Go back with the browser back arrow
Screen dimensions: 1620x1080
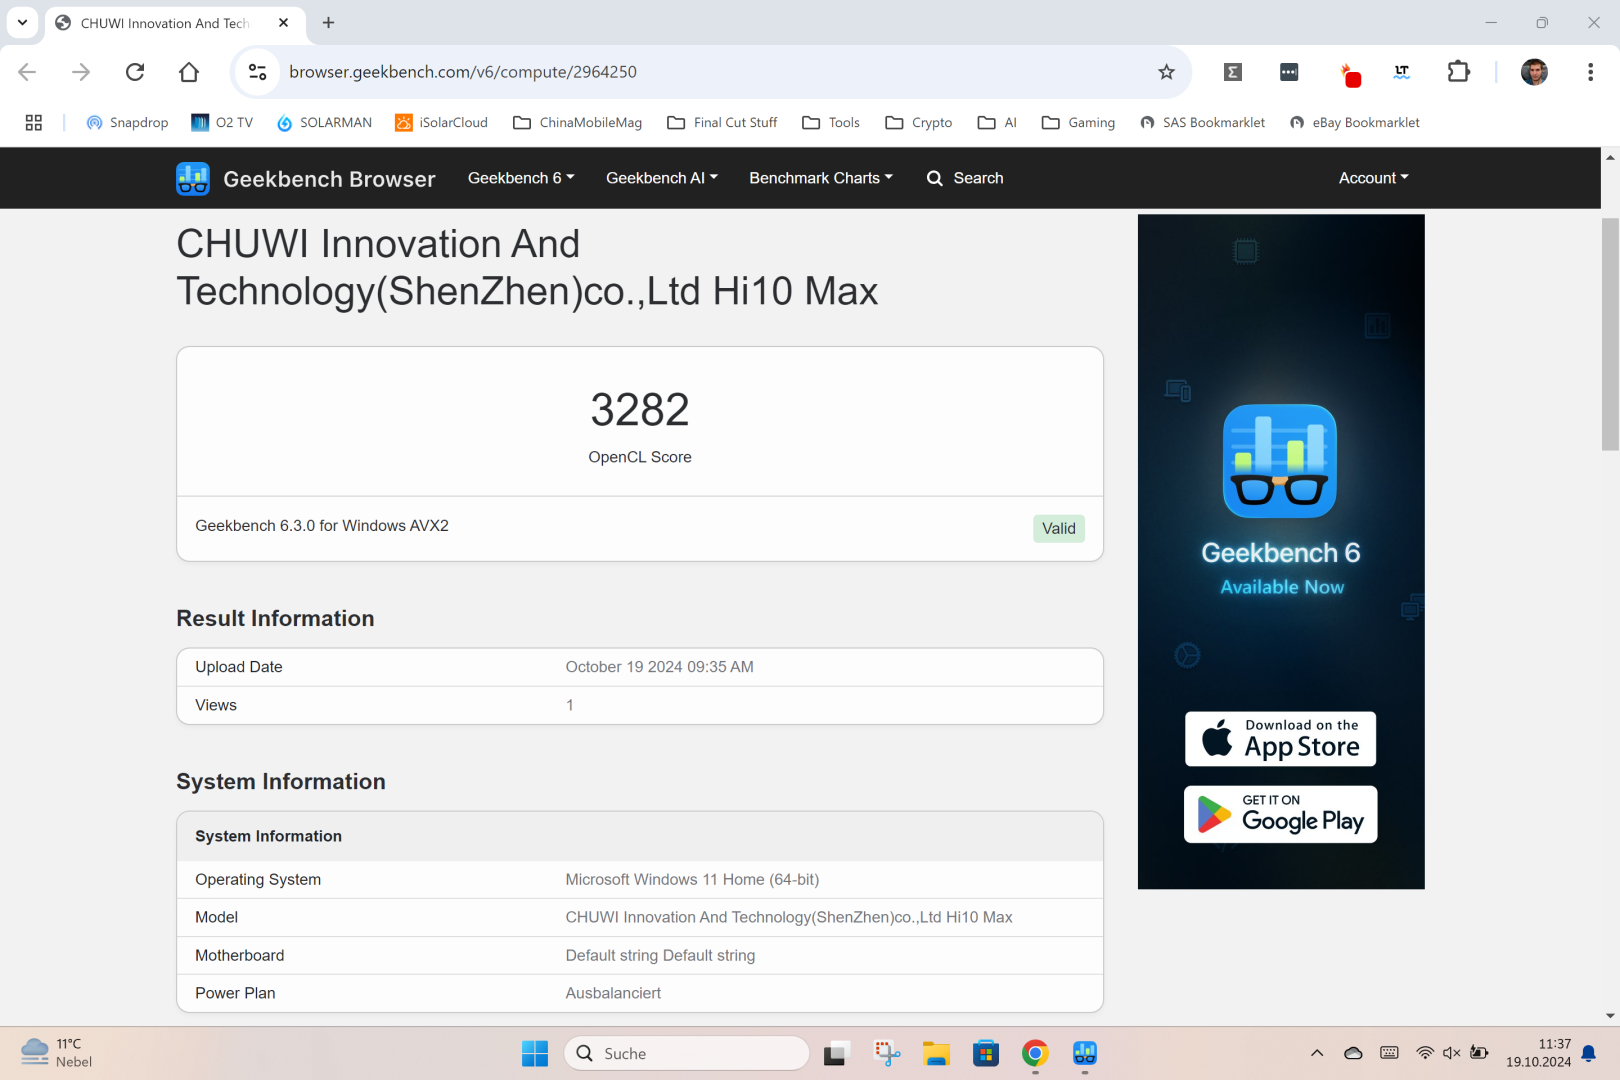point(27,72)
